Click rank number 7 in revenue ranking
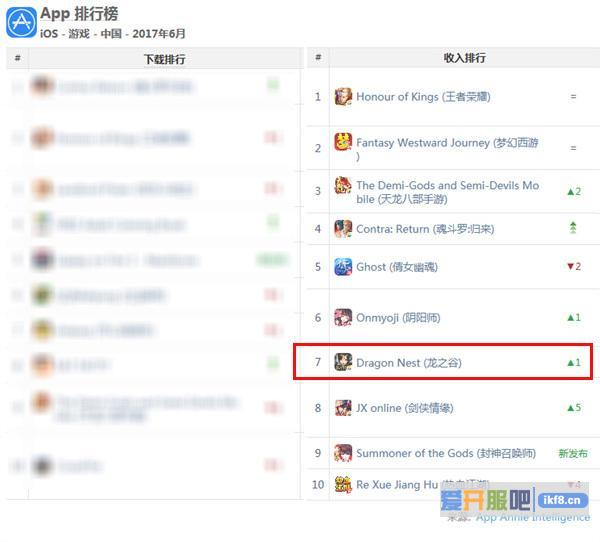This screenshot has height=542, width=600. pos(318,362)
